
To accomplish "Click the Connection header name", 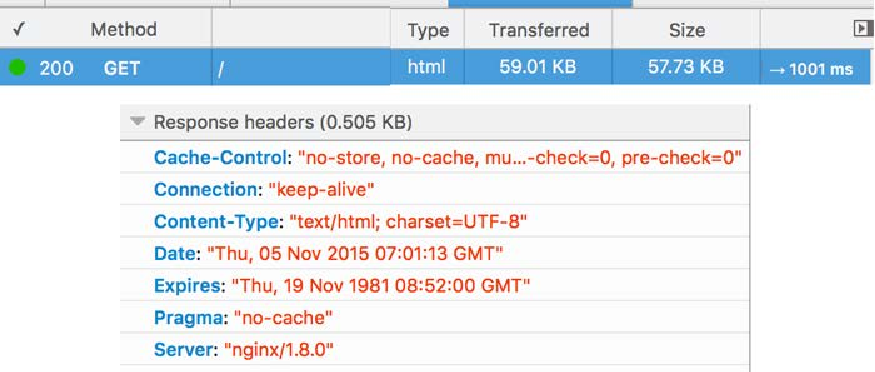I will (x=205, y=190).
